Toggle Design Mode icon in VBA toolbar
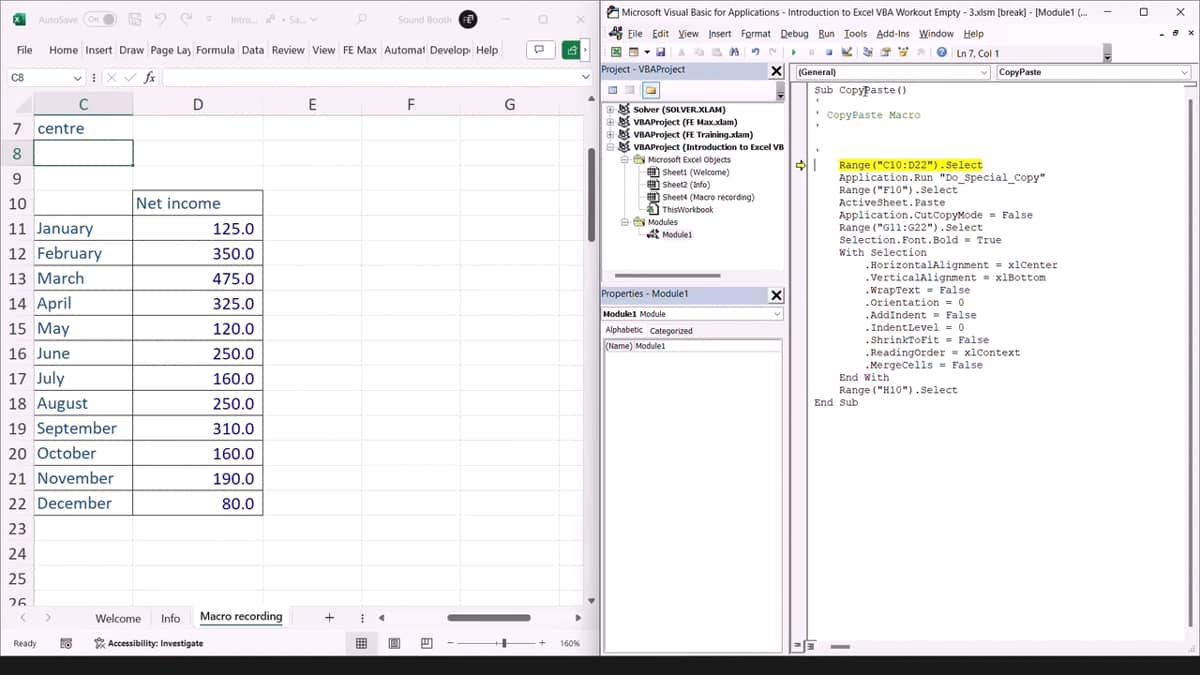The height and width of the screenshot is (675, 1200). [846, 53]
